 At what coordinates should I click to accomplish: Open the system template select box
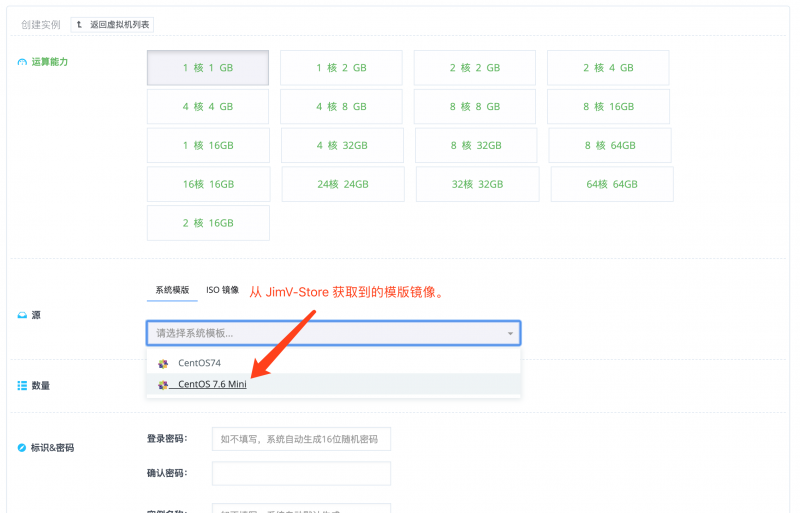coord(334,333)
